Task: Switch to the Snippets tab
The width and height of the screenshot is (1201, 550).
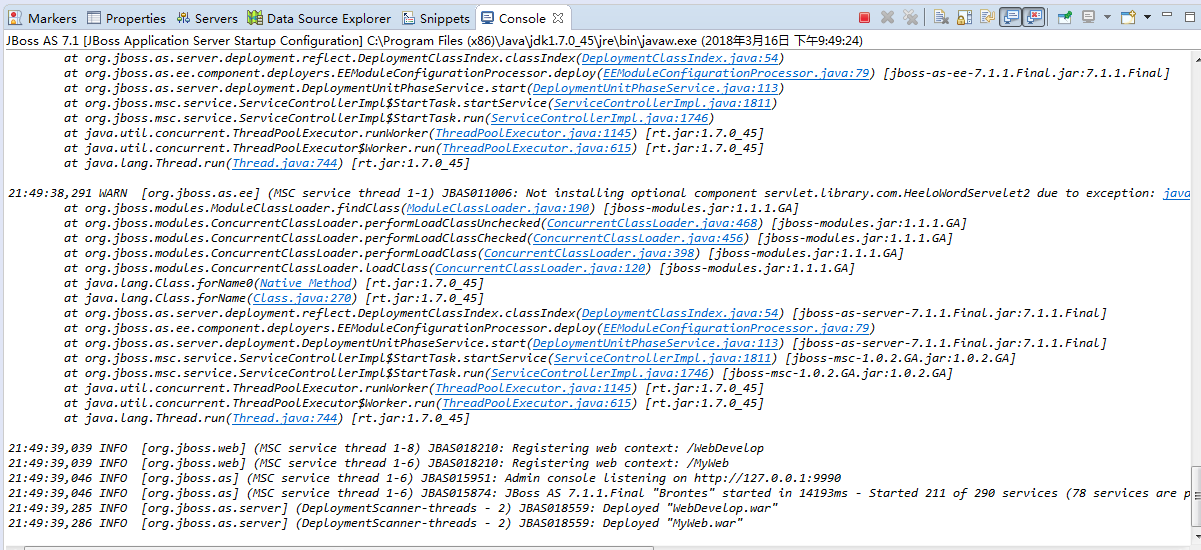Action: (x=436, y=18)
